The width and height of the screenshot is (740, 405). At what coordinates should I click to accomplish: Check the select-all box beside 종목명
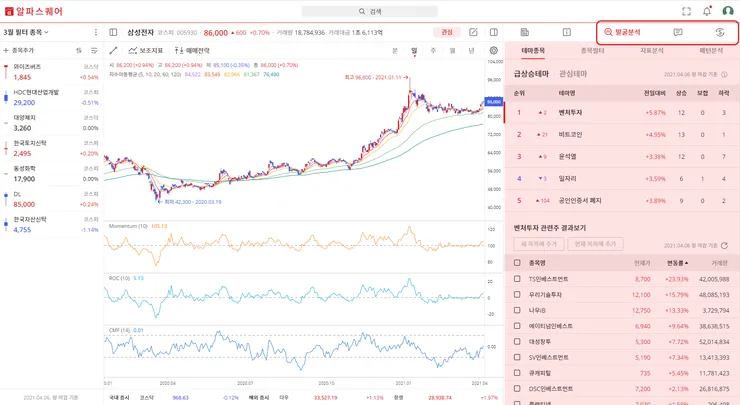517,262
